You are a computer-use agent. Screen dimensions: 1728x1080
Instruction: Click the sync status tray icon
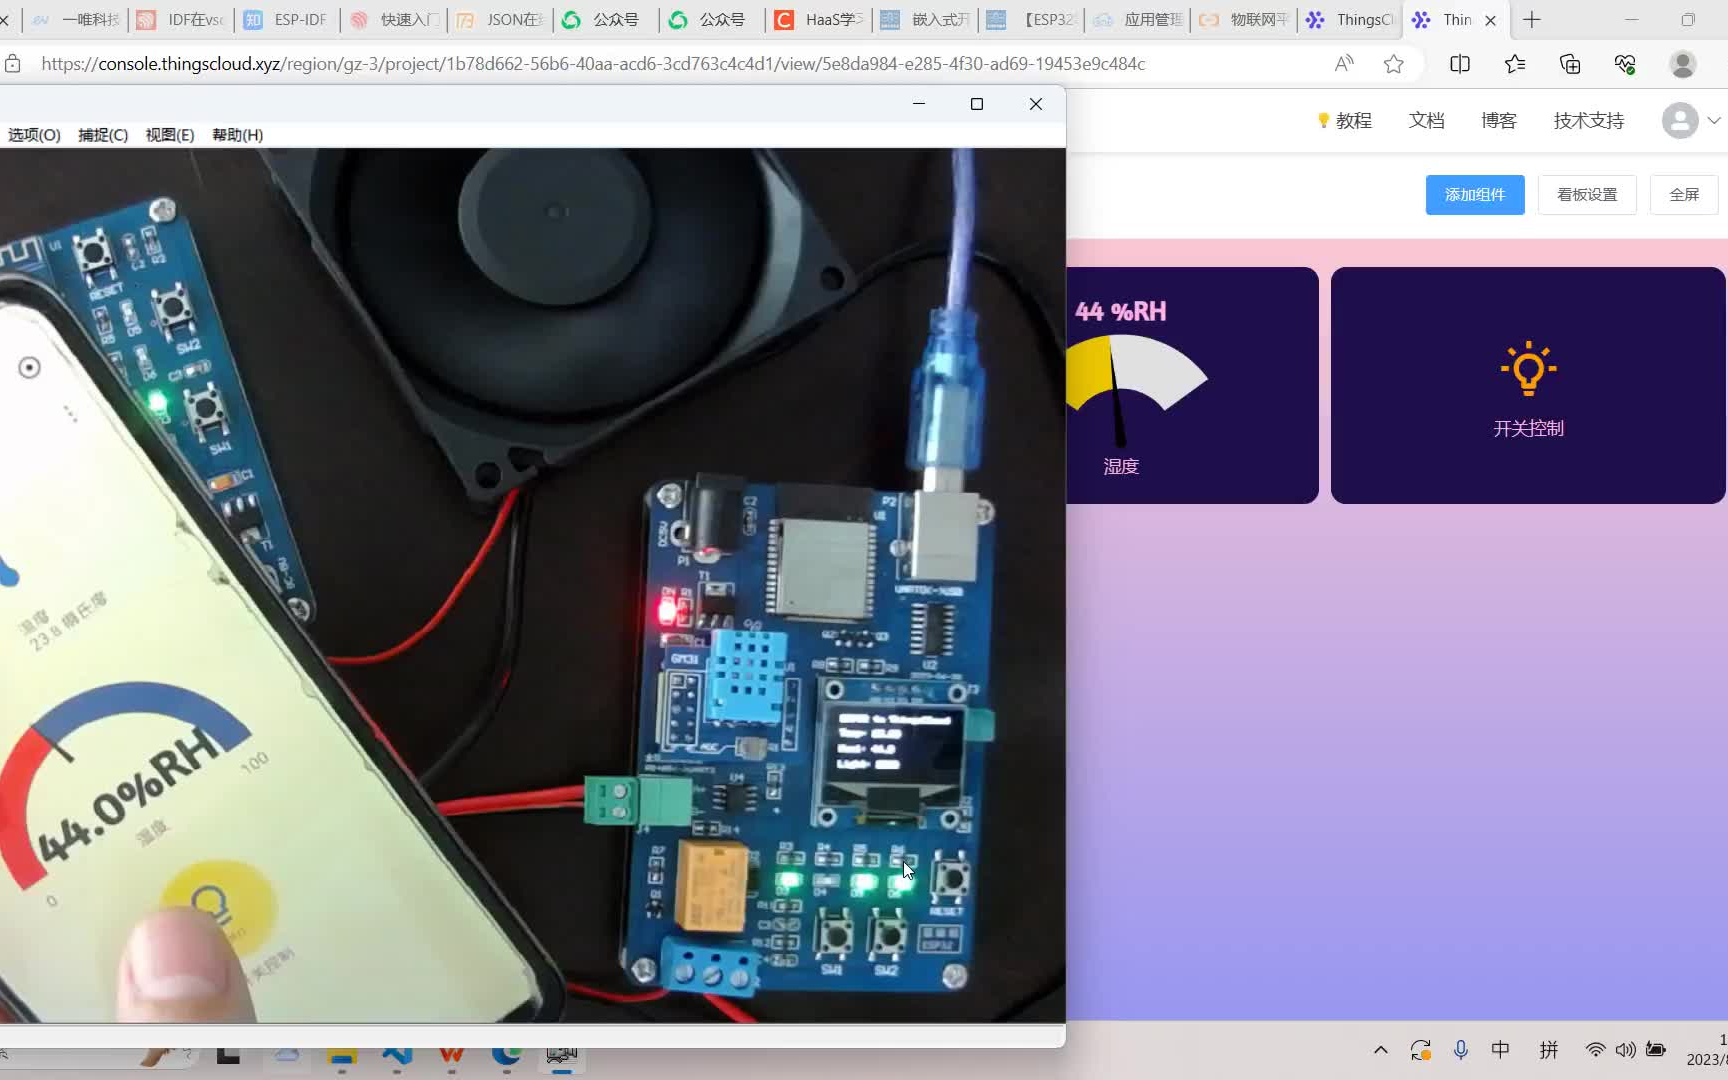coord(1421,1050)
